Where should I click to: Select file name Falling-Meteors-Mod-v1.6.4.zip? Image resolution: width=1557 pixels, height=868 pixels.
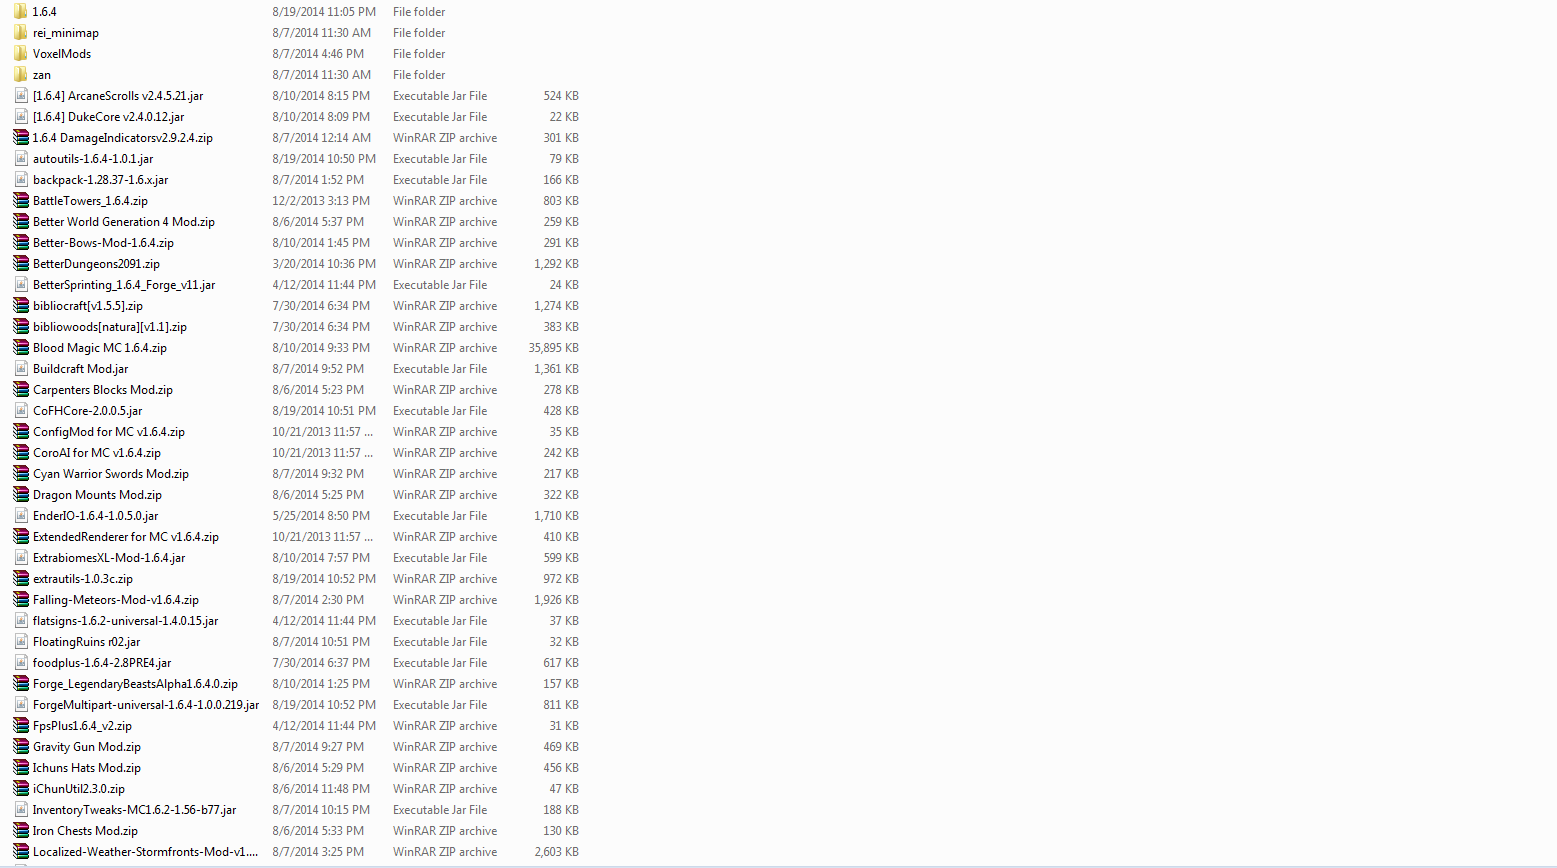[x=116, y=600]
